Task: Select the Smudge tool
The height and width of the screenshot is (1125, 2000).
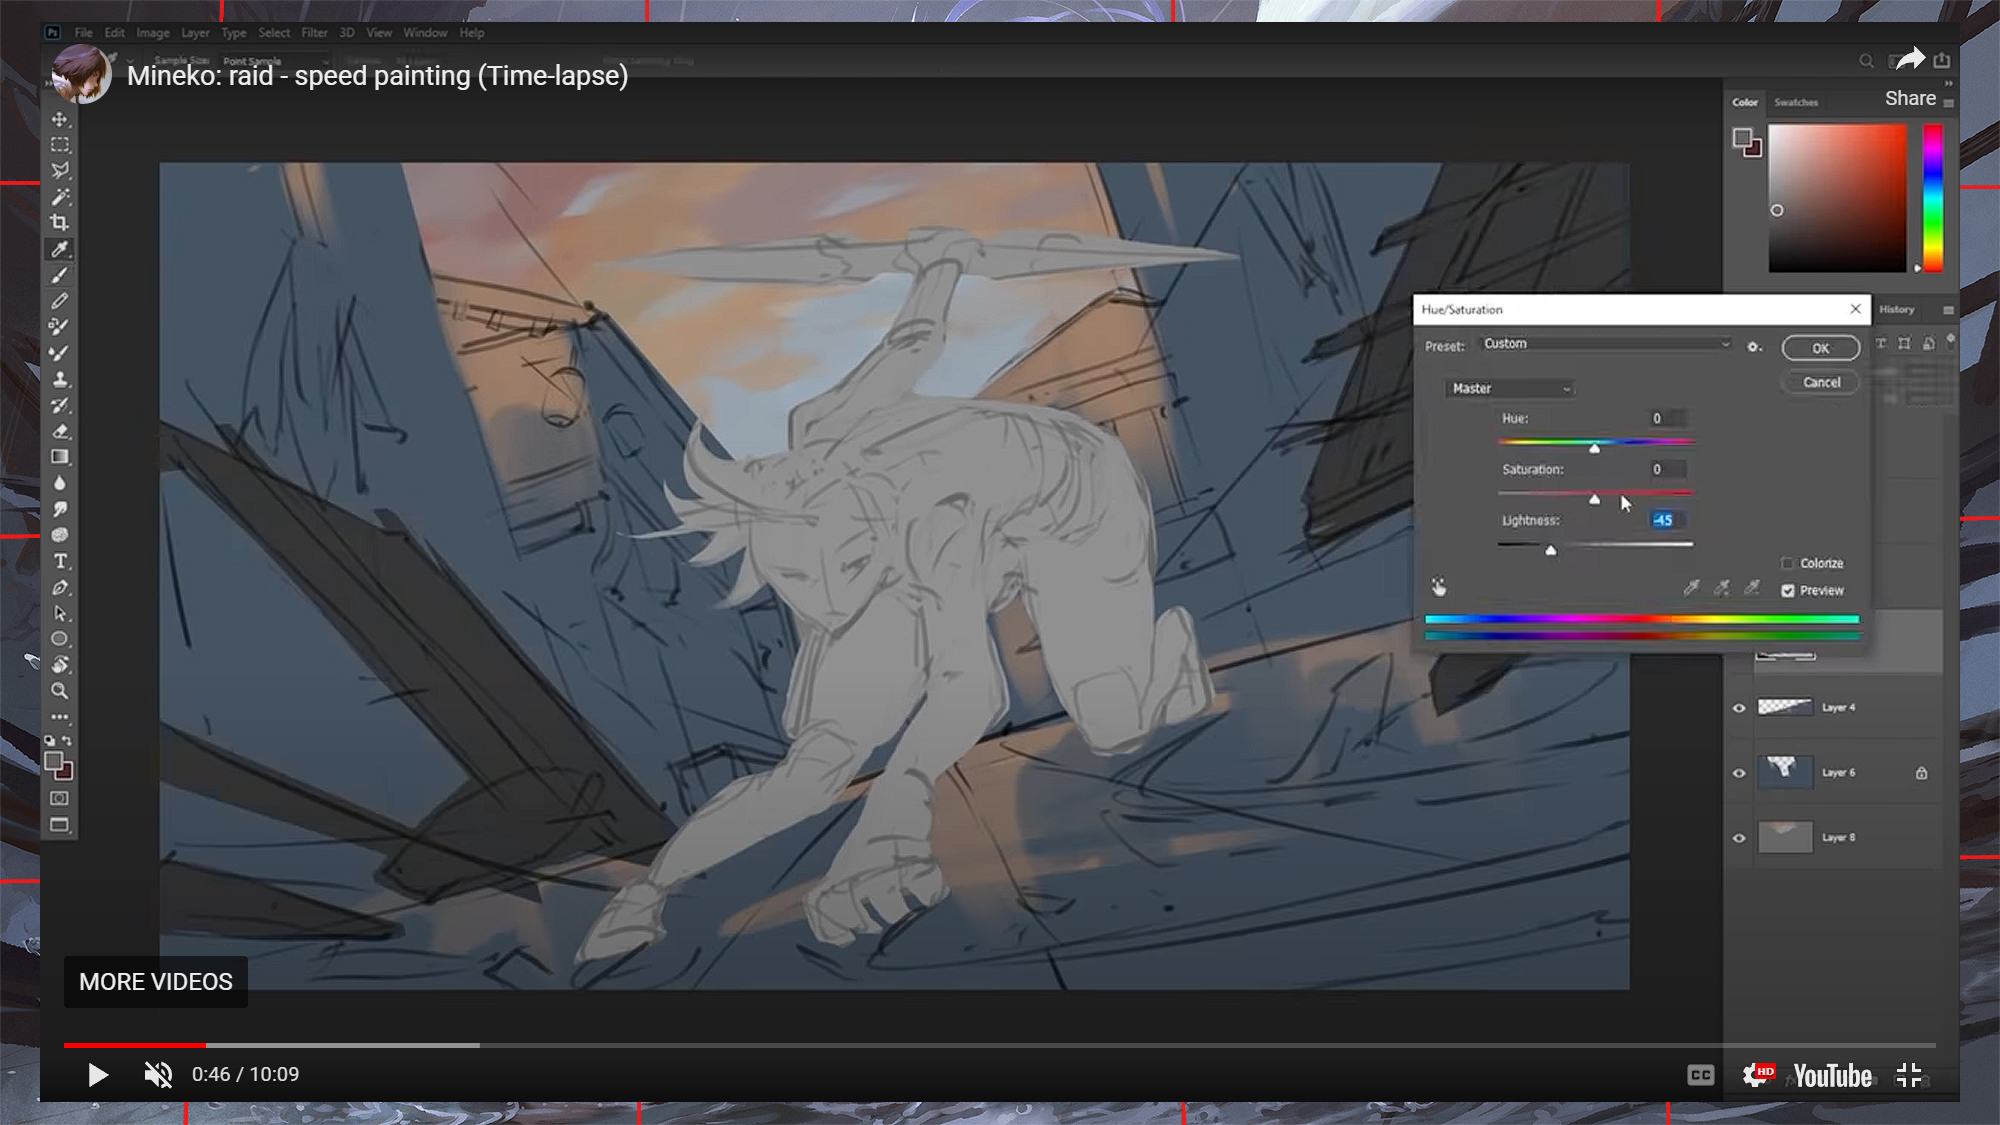Action: [x=60, y=509]
